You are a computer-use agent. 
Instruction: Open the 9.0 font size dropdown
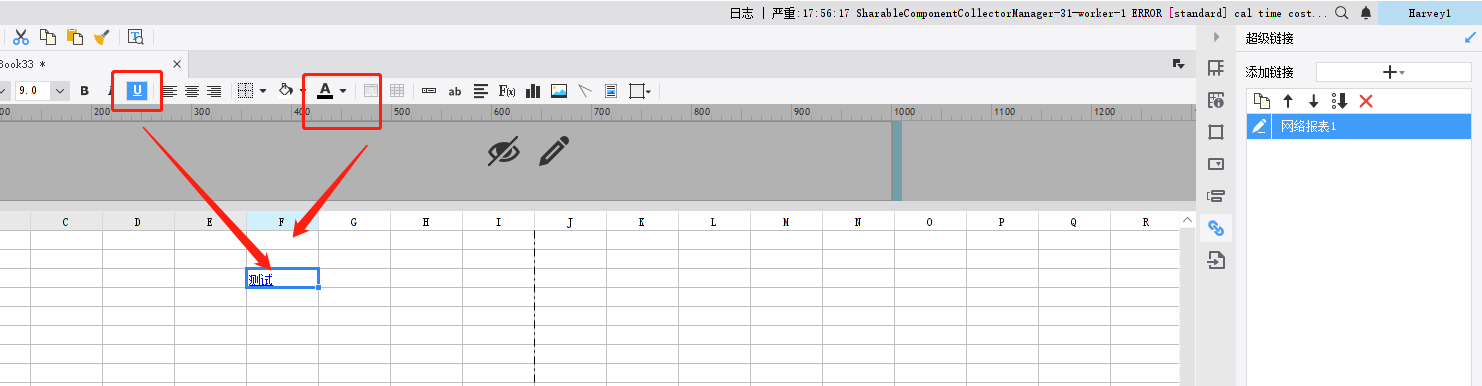tap(59, 90)
